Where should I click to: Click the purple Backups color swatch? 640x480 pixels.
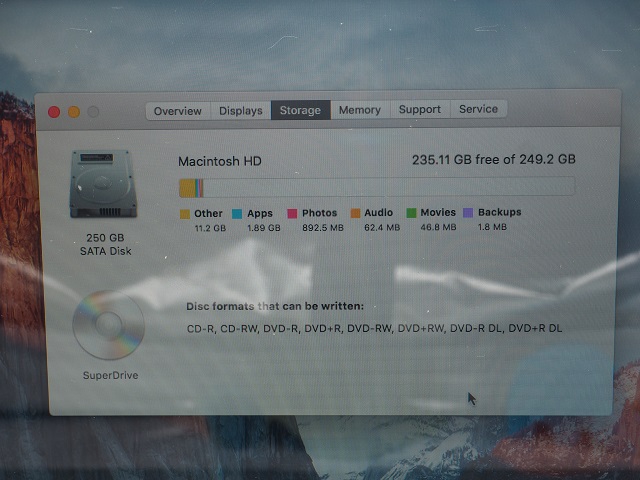[468, 212]
